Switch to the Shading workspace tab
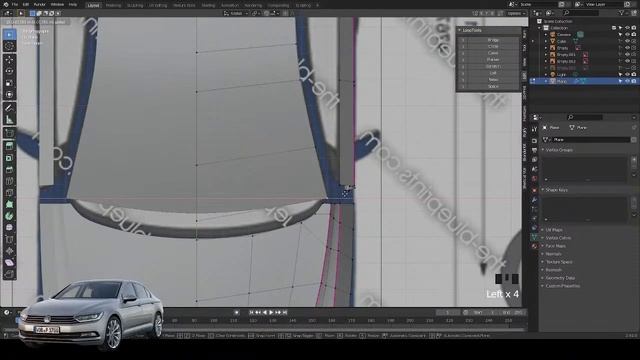 click(x=208, y=5)
